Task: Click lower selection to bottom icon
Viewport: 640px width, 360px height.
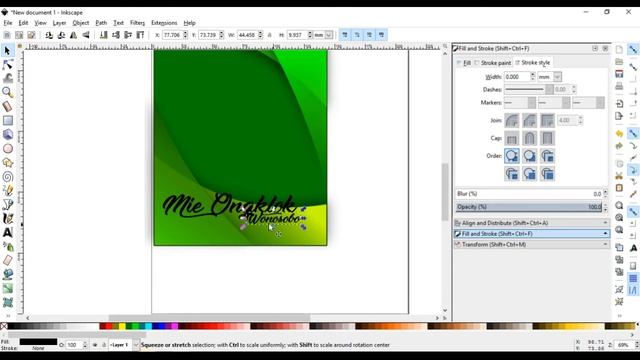Action: pos(104,35)
